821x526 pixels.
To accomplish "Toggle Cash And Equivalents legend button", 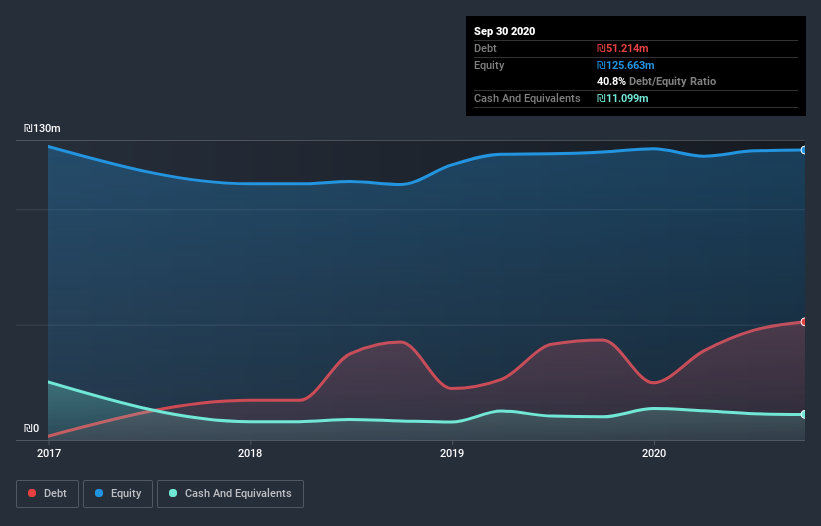I will [x=230, y=494].
